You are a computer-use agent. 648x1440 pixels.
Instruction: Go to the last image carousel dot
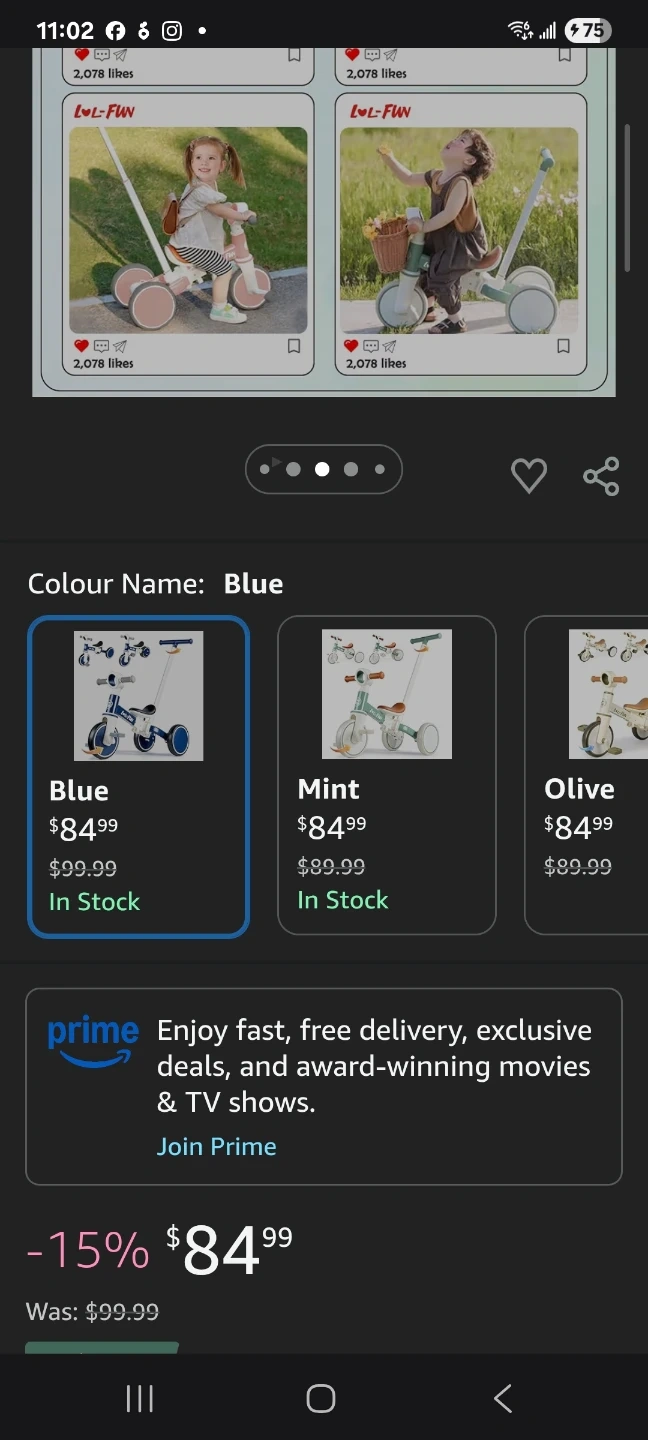379,469
